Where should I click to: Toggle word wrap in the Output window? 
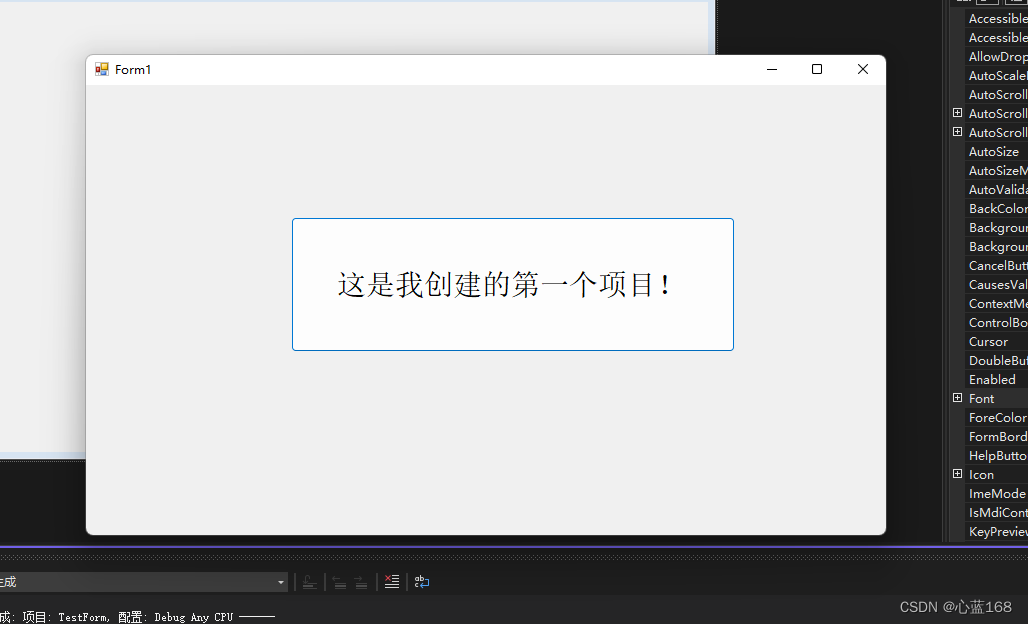(421, 582)
